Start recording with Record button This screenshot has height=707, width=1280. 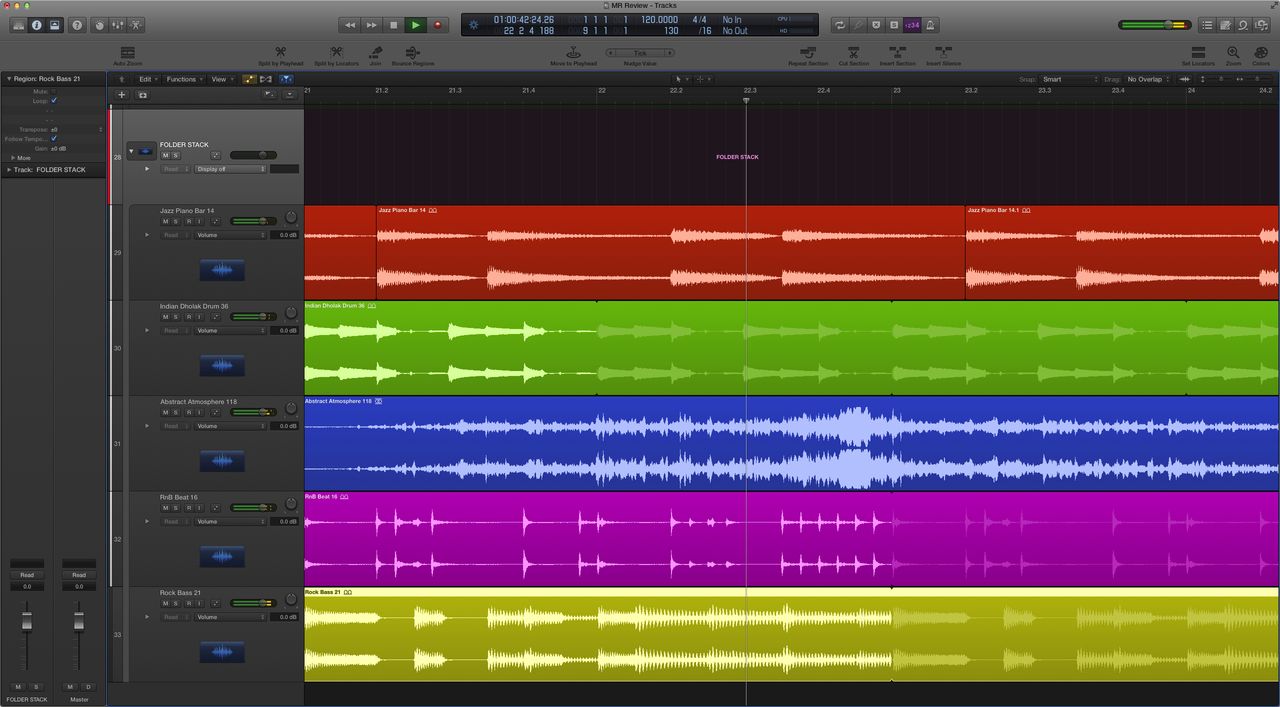(437, 24)
